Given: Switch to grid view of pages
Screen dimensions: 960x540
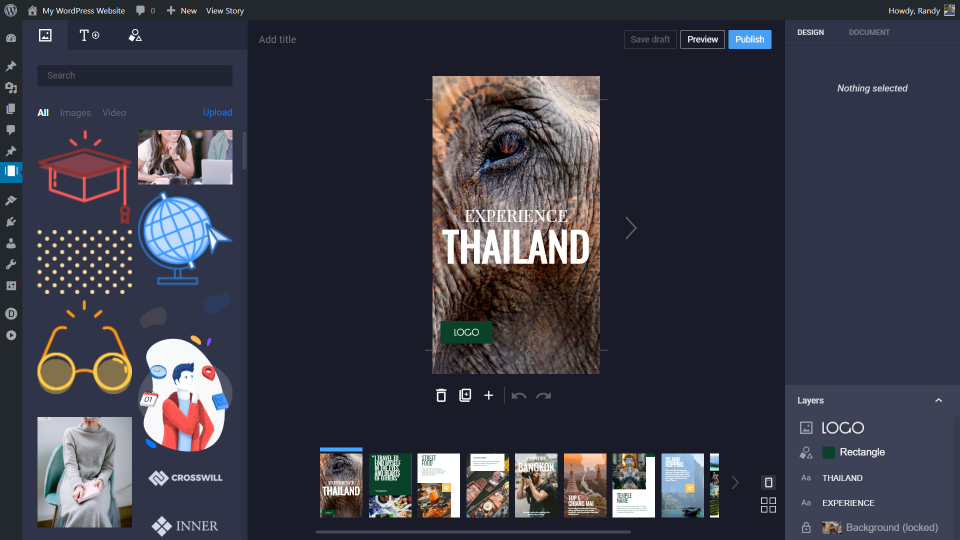Looking at the screenshot, I should [x=768, y=505].
